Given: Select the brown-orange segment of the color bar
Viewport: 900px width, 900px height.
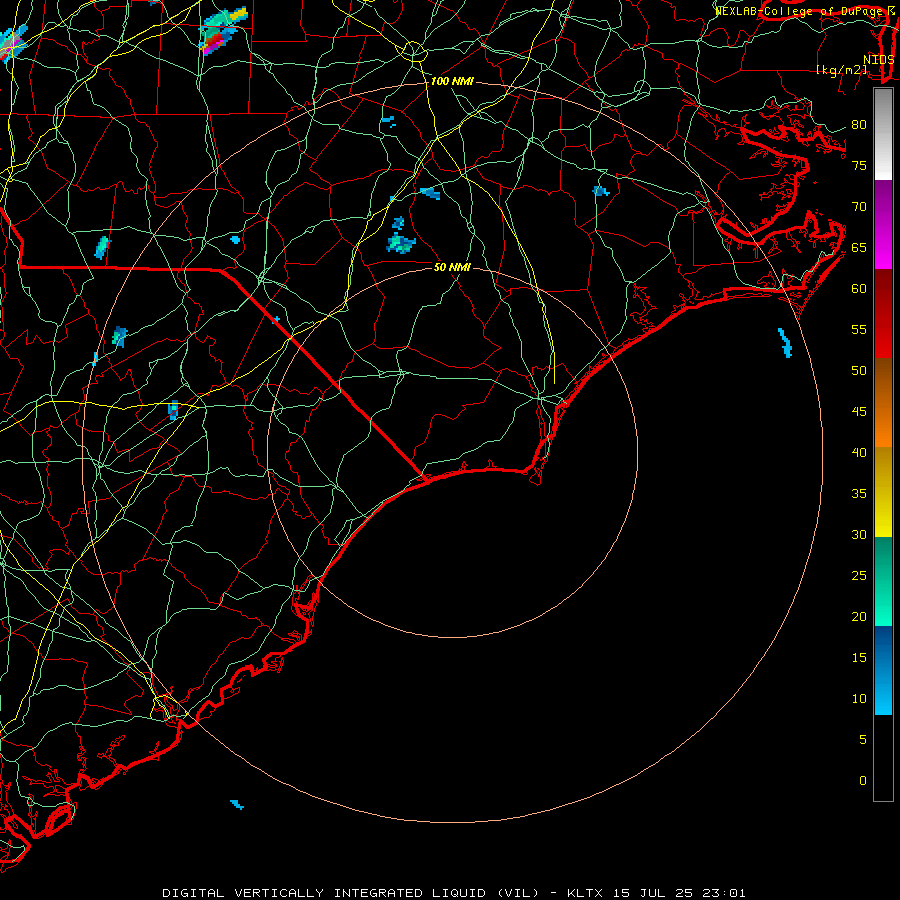Looking at the screenshot, I should pyautogui.click(x=883, y=402).
